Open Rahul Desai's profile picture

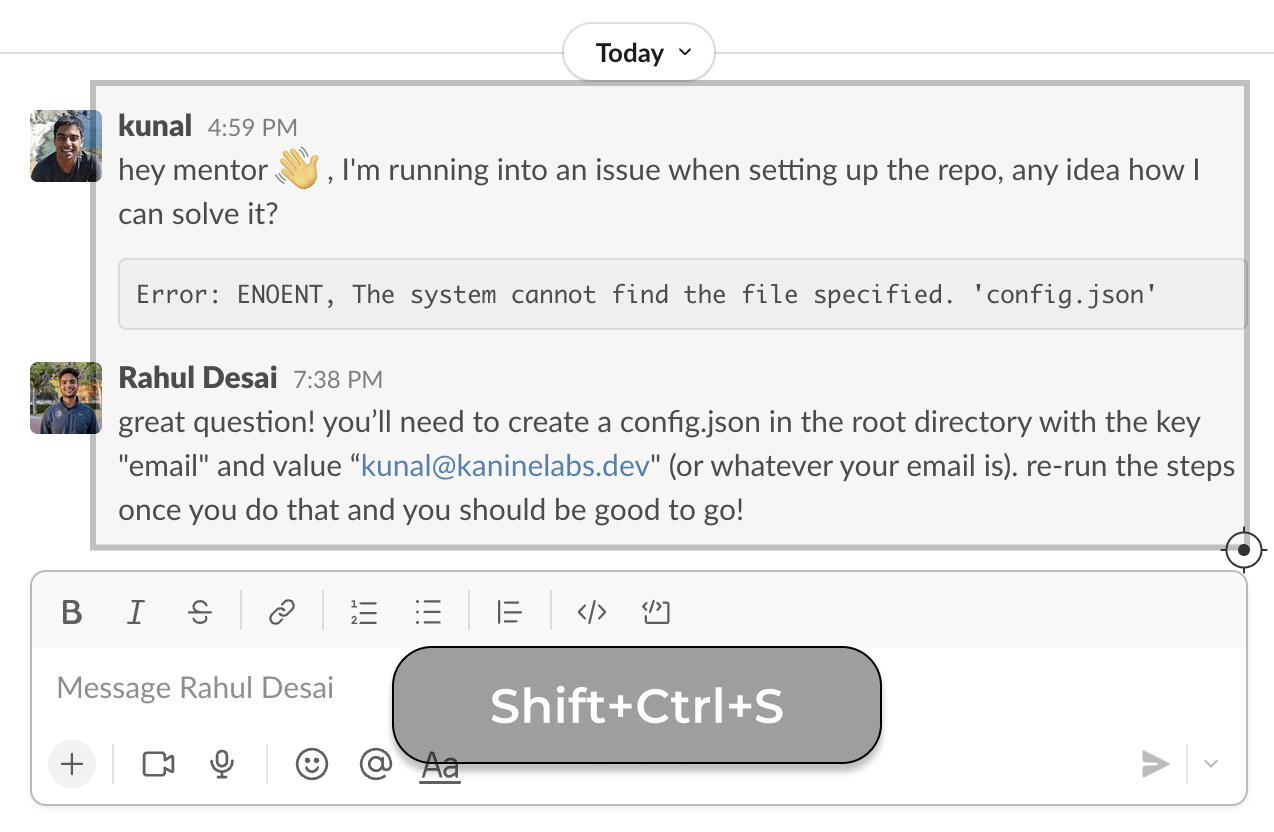pyautogui.click(x=66, y=398)
